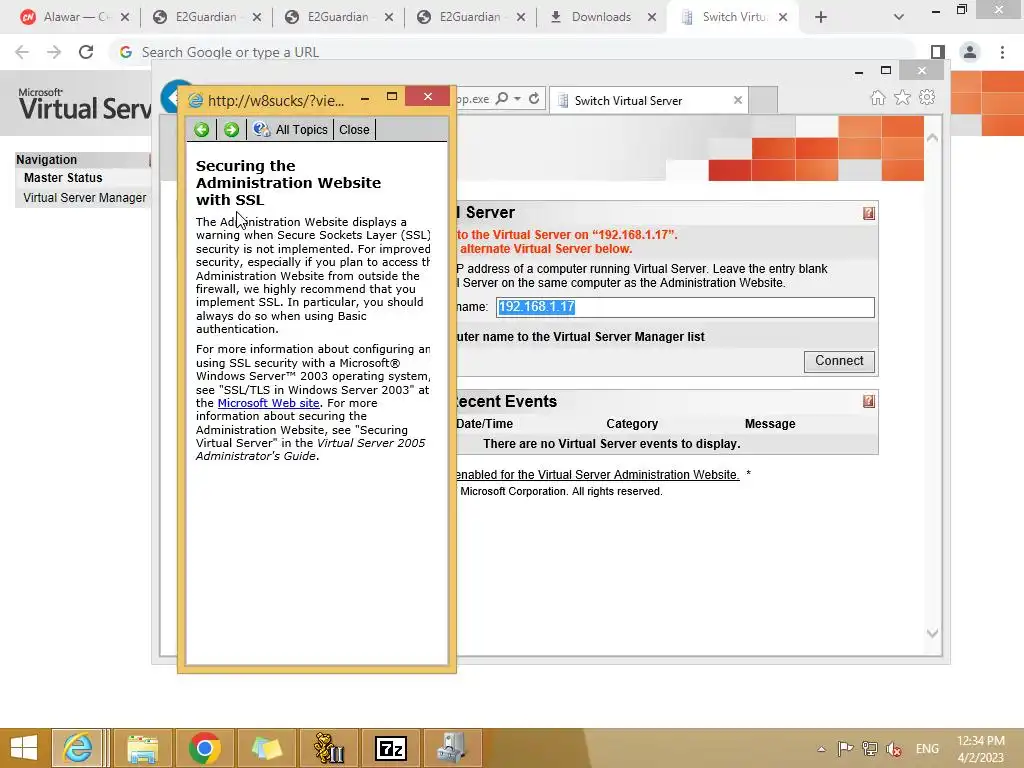This screenshot has height=768, width=1024.
Task: Switch to first E2Guardian Chrome tab
Action: [x=205, y=17]
